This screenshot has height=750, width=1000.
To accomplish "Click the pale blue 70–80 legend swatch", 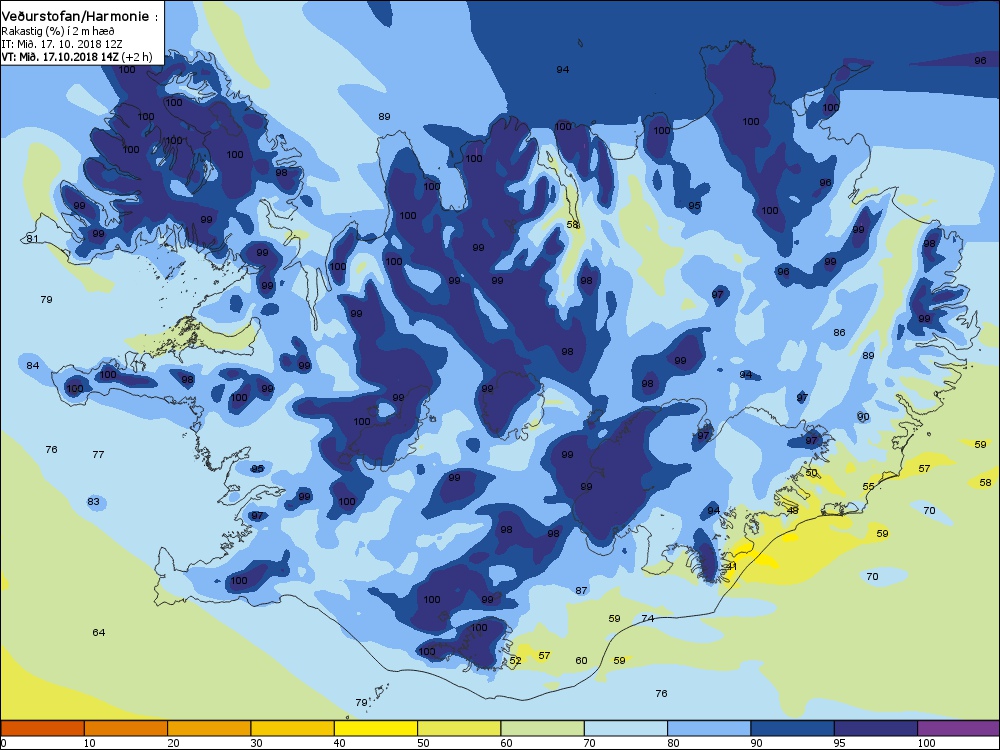I will 626,728.
